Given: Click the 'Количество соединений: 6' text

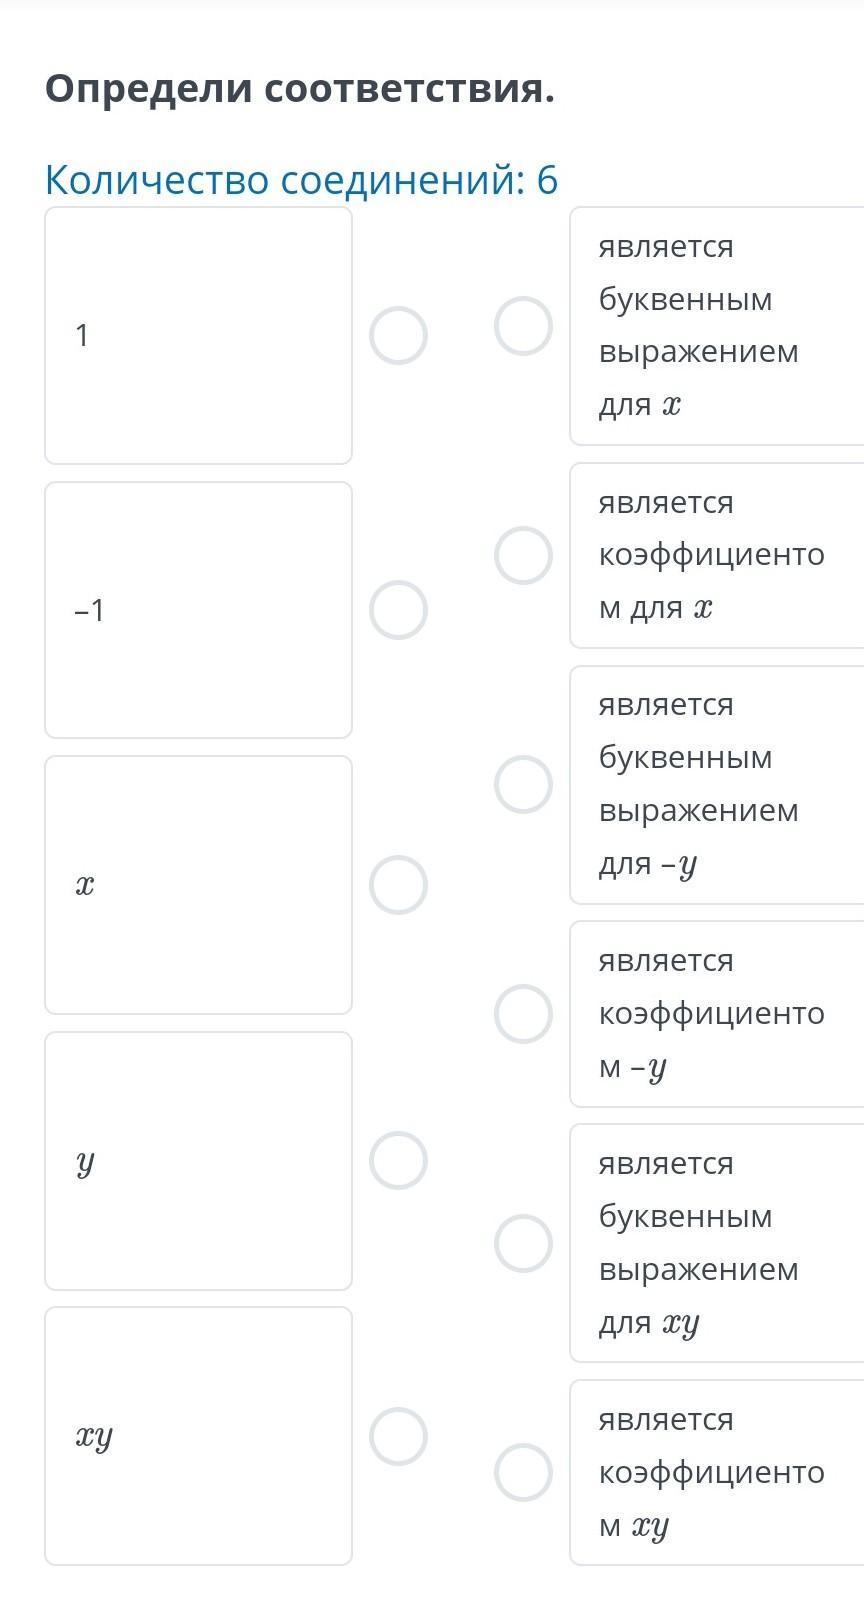Looking at the screenshot, I should click(301, 180).
